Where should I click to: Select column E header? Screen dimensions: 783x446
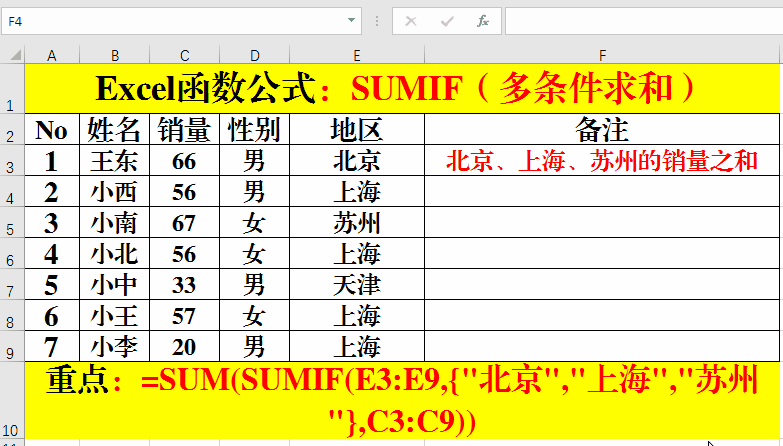tap(357, 55)
